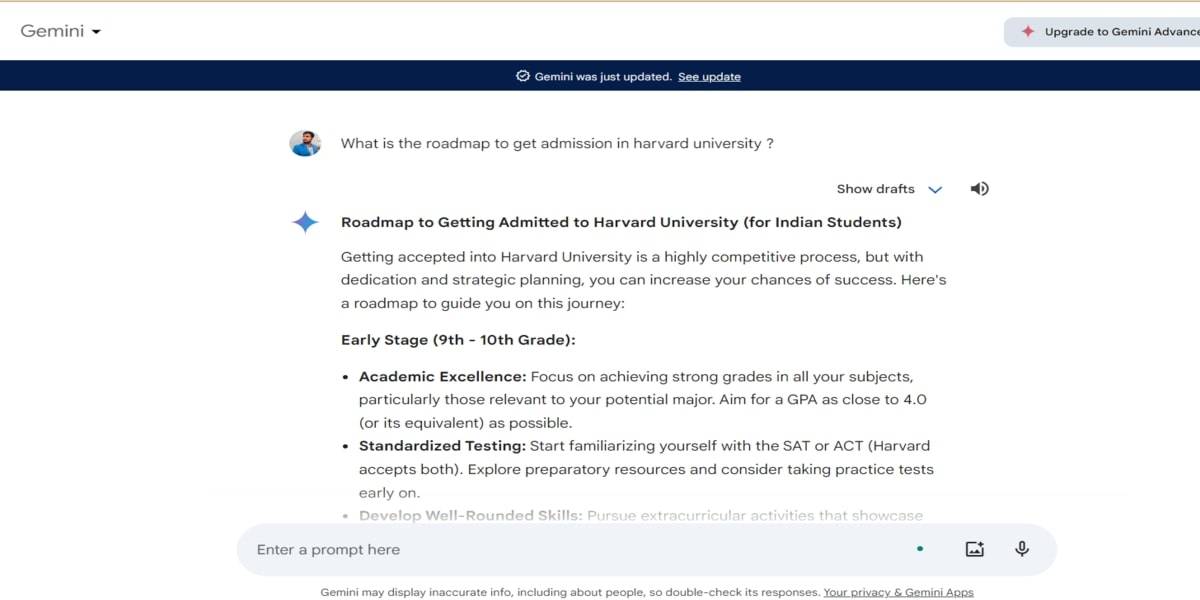Viewport: 1200px width, 600px height.
Task: Open the Gemini menu in the top-left
Action: (x=60, y=31)
